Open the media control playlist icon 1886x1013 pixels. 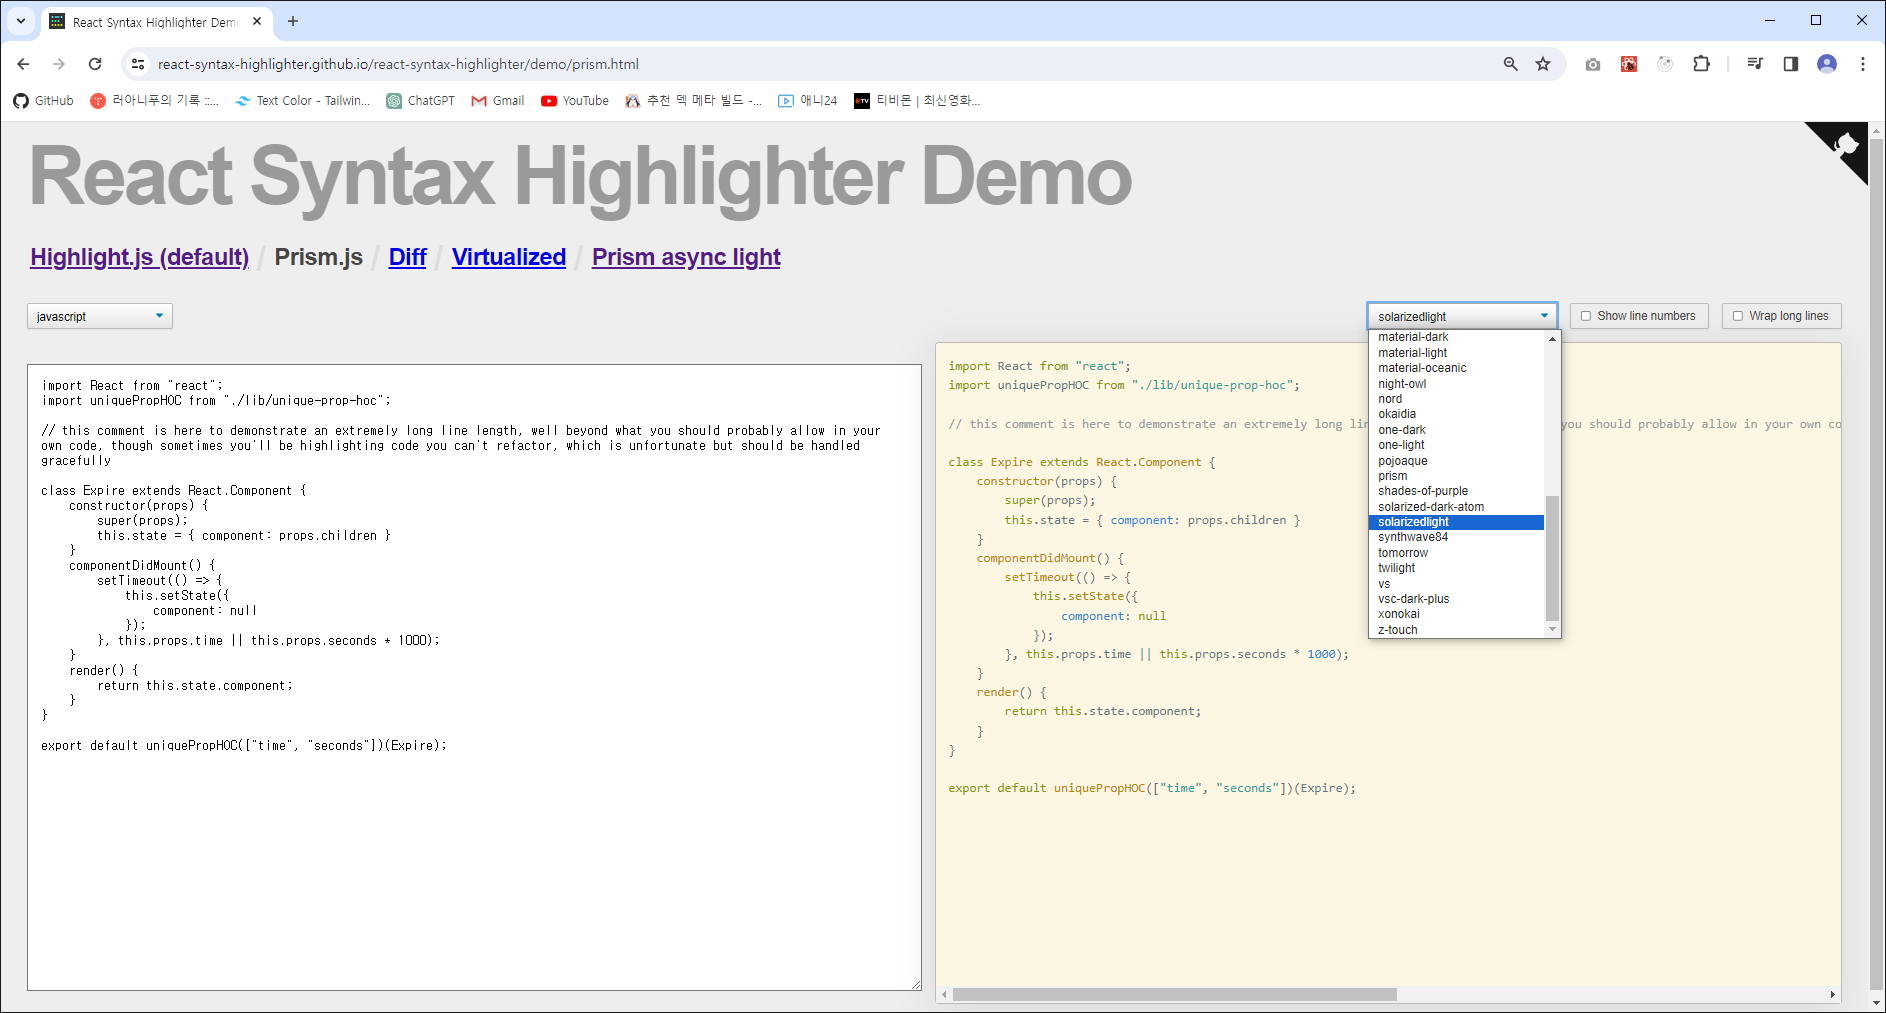(1755, 64)
